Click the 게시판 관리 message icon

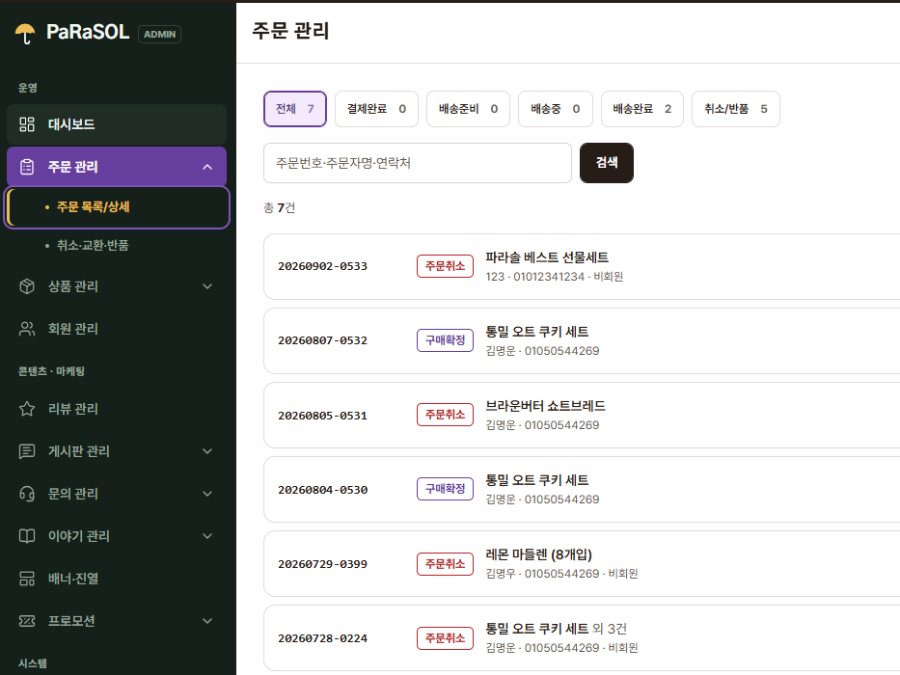[x=27, y=451]
